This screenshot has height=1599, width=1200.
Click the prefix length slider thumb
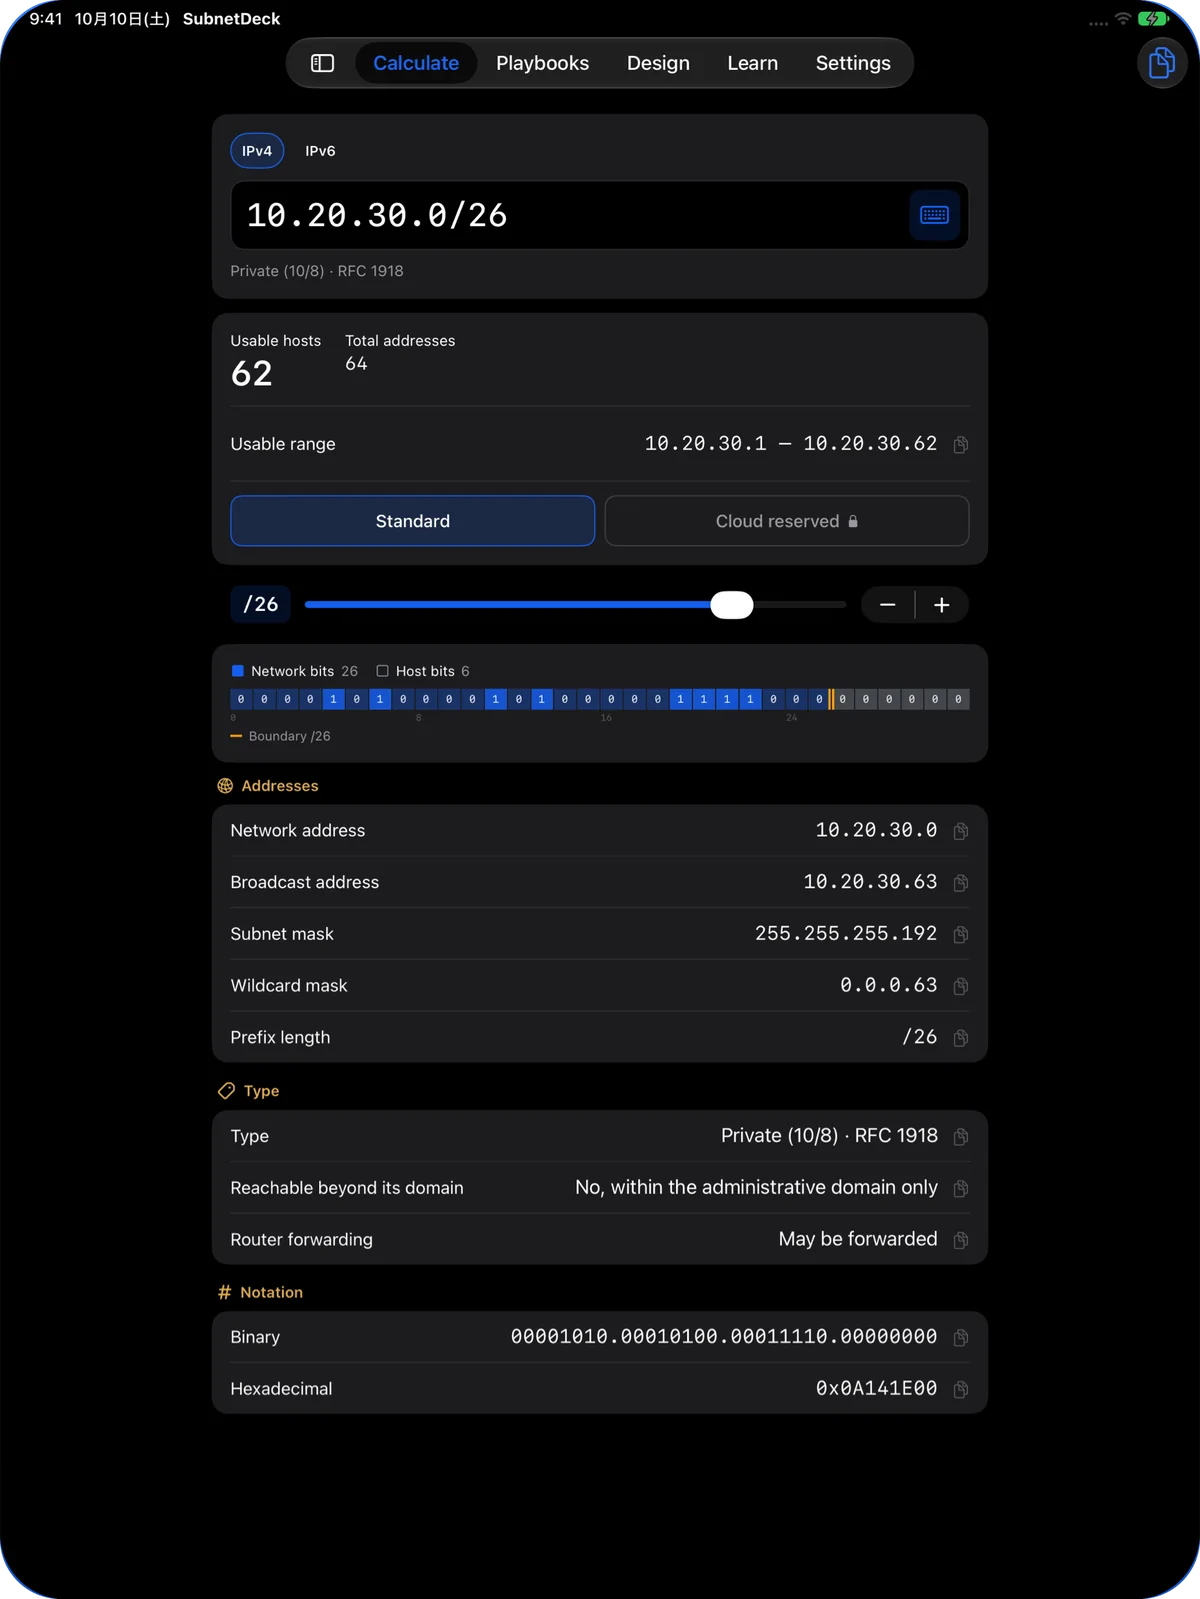pos(732,605)
